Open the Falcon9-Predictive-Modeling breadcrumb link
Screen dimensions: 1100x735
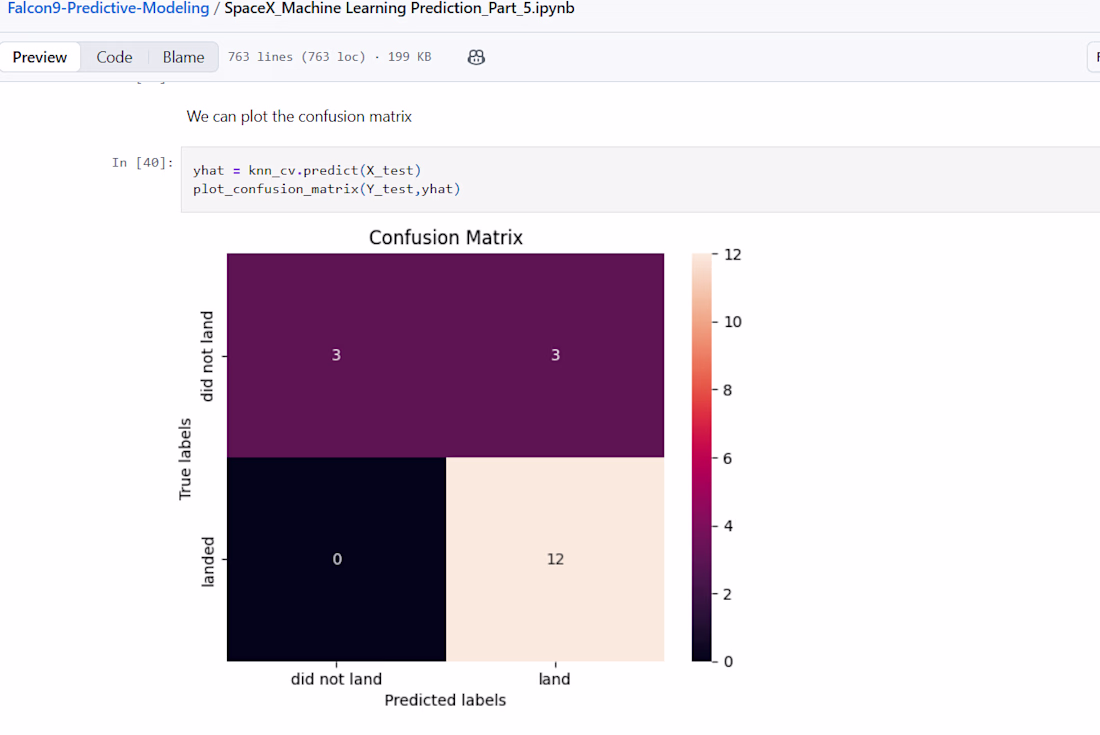tap(108, 8)
